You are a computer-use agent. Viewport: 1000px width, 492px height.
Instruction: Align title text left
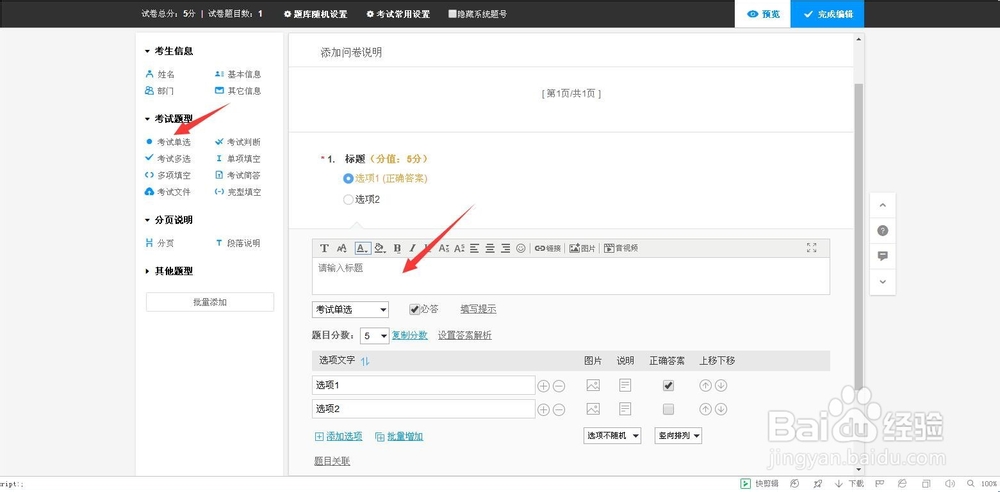[474, 248]
